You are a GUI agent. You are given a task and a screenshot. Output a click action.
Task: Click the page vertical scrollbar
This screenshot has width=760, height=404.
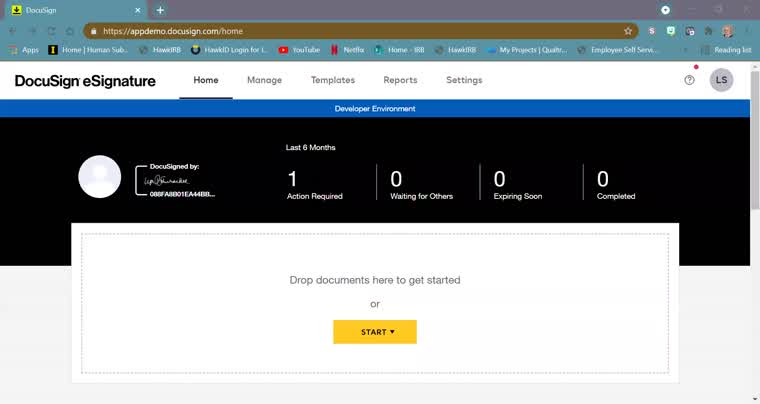pyautogui.click(x=755, y=140)
